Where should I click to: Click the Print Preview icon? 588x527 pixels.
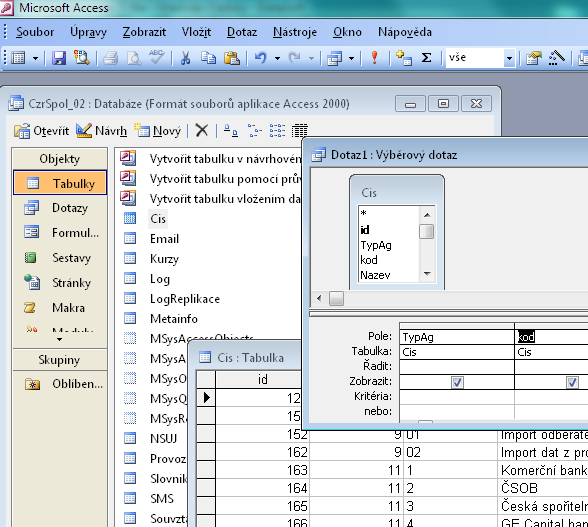(134, 58)
